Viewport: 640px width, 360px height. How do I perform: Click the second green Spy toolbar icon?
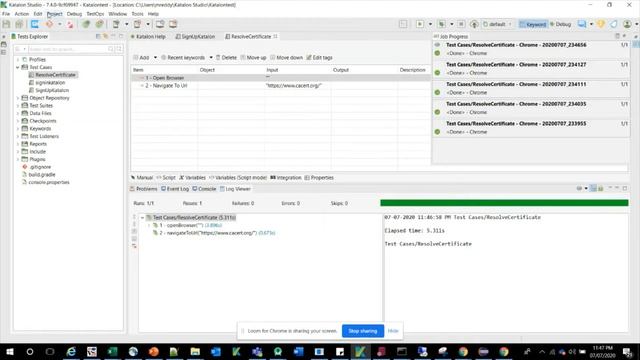tap(99, 24)
